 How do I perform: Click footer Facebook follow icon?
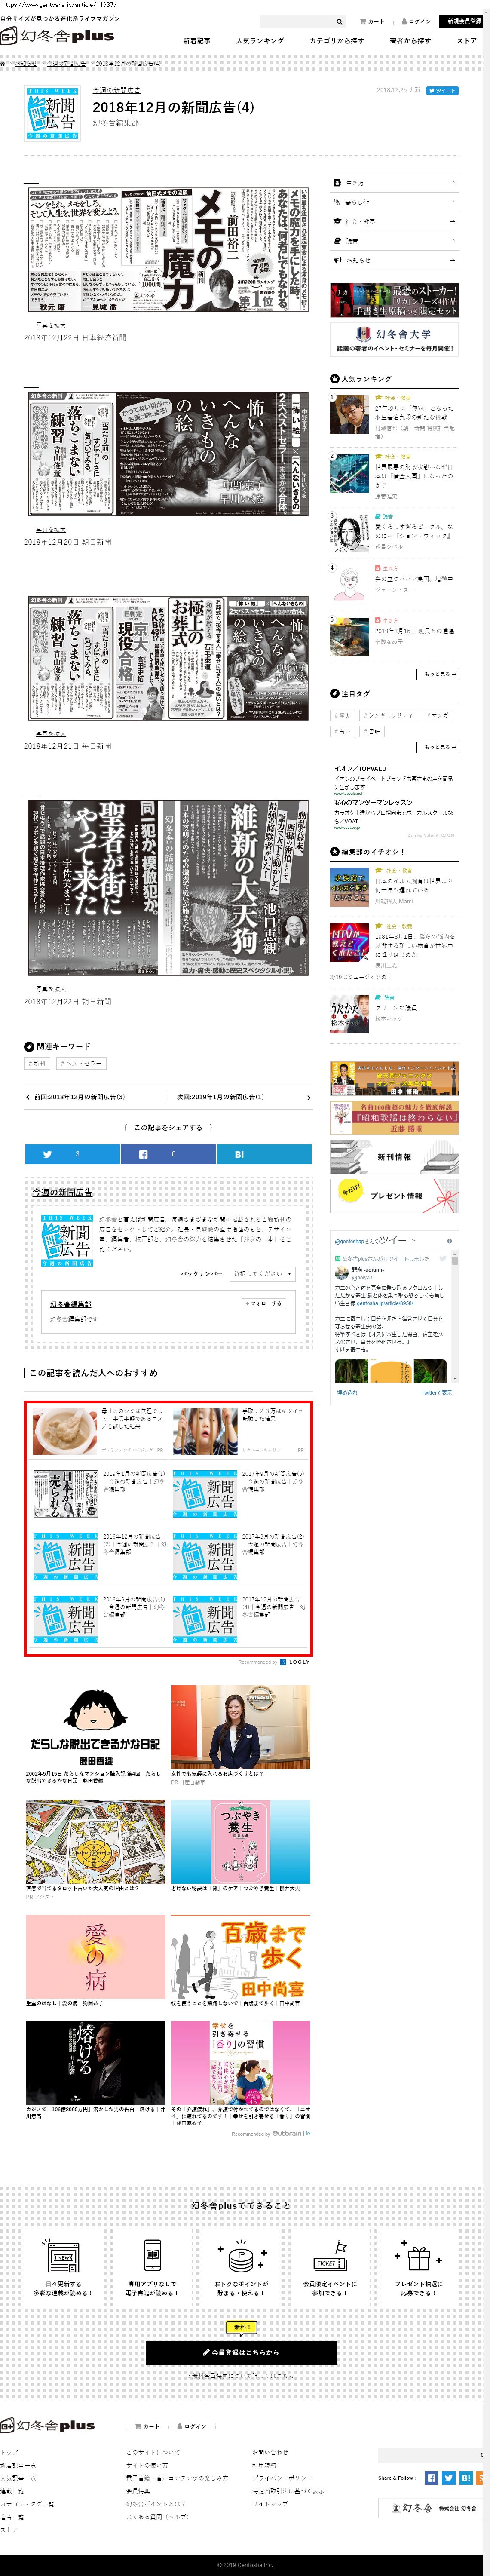(x=431, y=2477)
